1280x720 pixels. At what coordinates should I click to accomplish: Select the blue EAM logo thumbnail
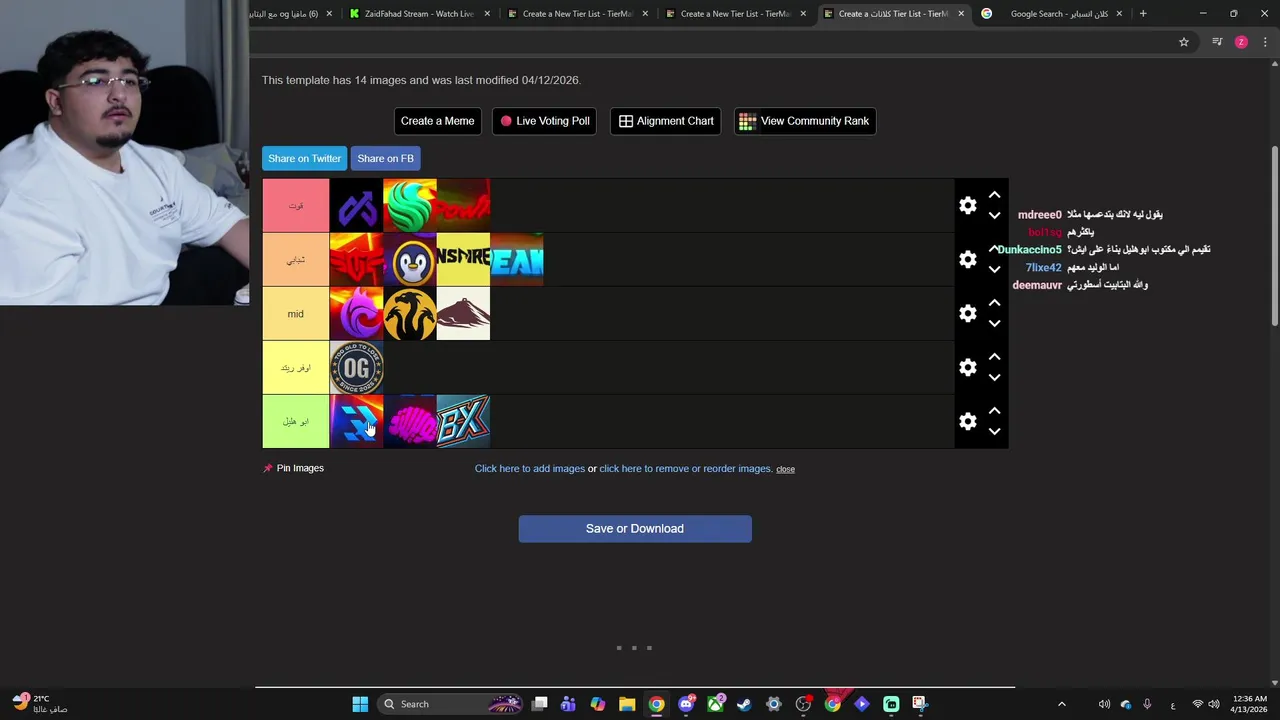point(517,259)
